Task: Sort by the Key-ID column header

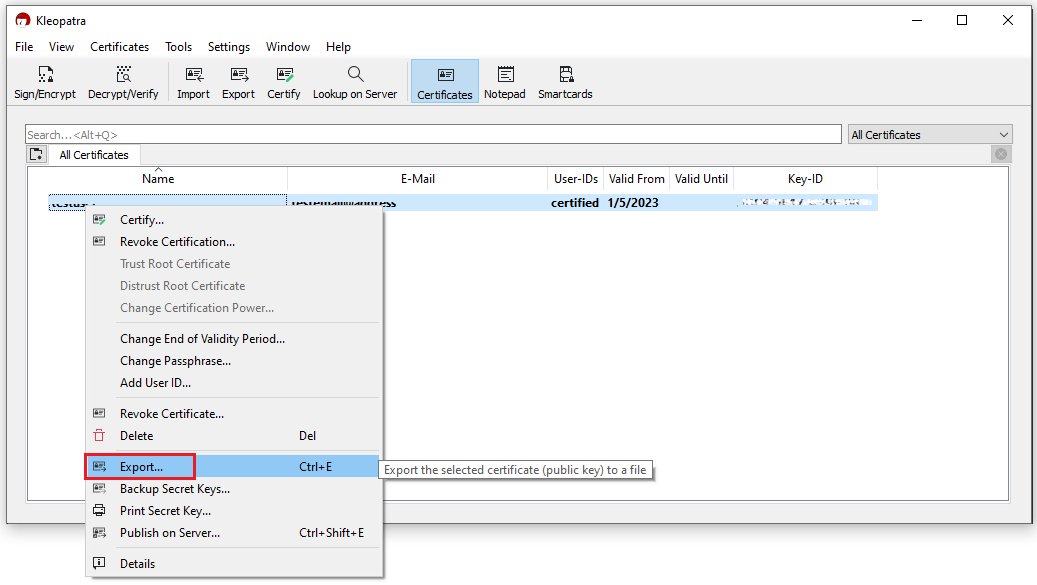Action: click(806, 179)
